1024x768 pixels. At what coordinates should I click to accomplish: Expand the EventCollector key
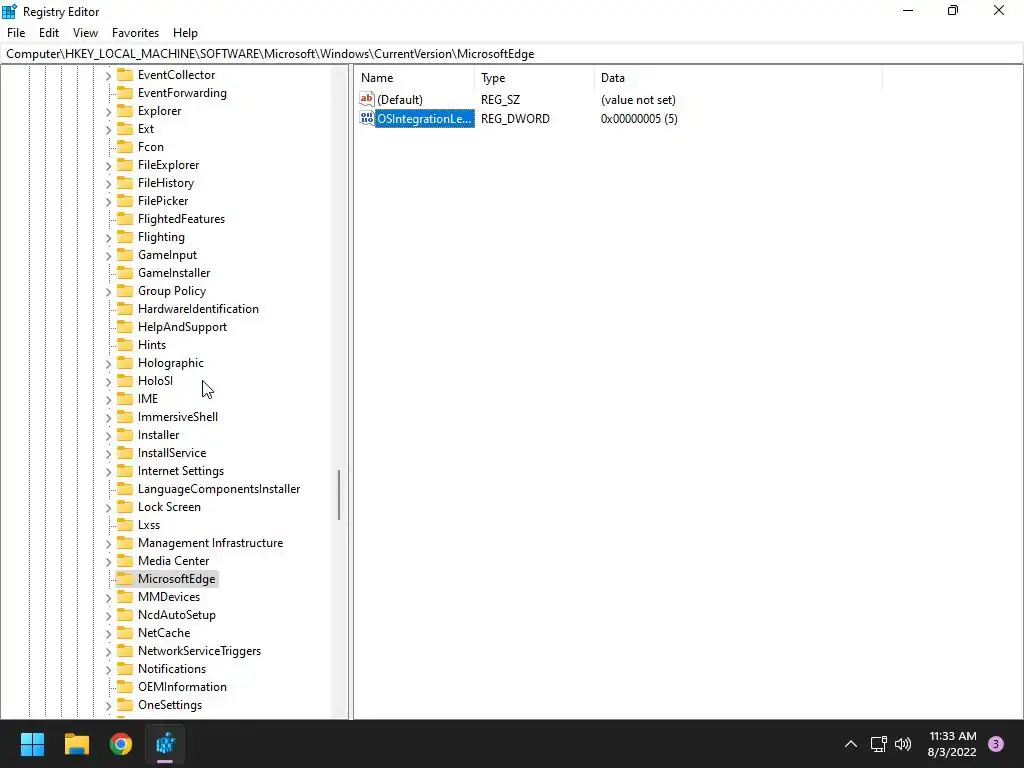[x=108, y=76]
